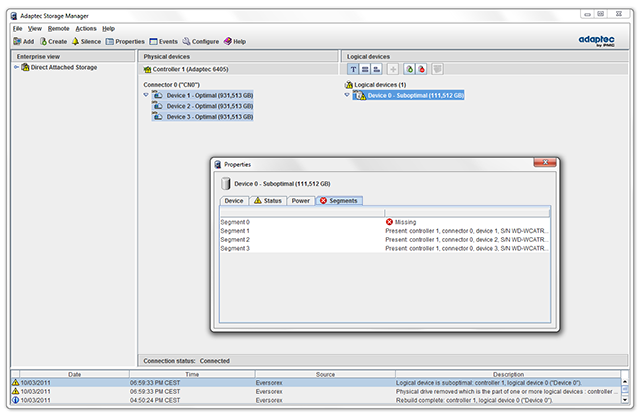Image resolution: width=640 pixels, height=414 pixels.
Task: Click the Add toolbar button
Action: pos(24,42)
